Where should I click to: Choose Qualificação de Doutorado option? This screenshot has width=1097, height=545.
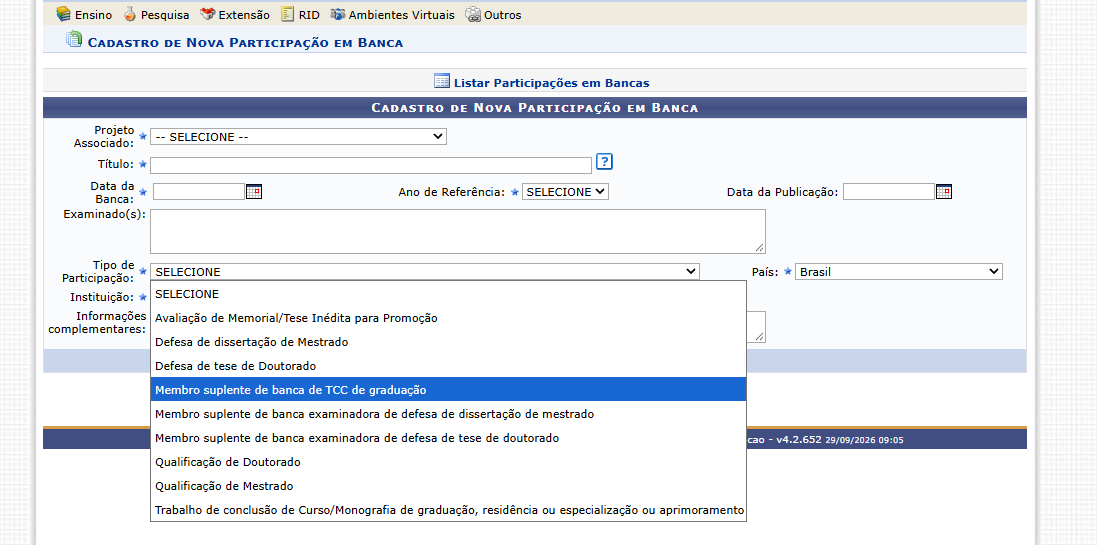(x=448, y=462)
